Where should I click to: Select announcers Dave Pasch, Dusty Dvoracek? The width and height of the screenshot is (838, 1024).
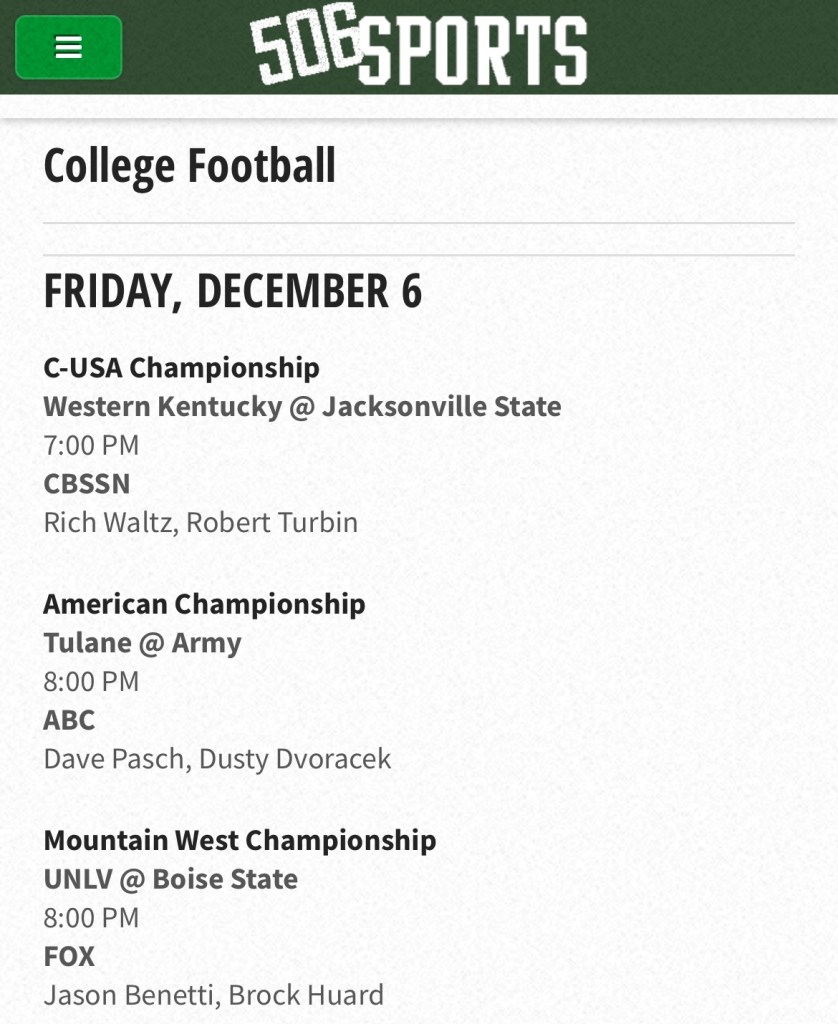[x=217, y=759]
